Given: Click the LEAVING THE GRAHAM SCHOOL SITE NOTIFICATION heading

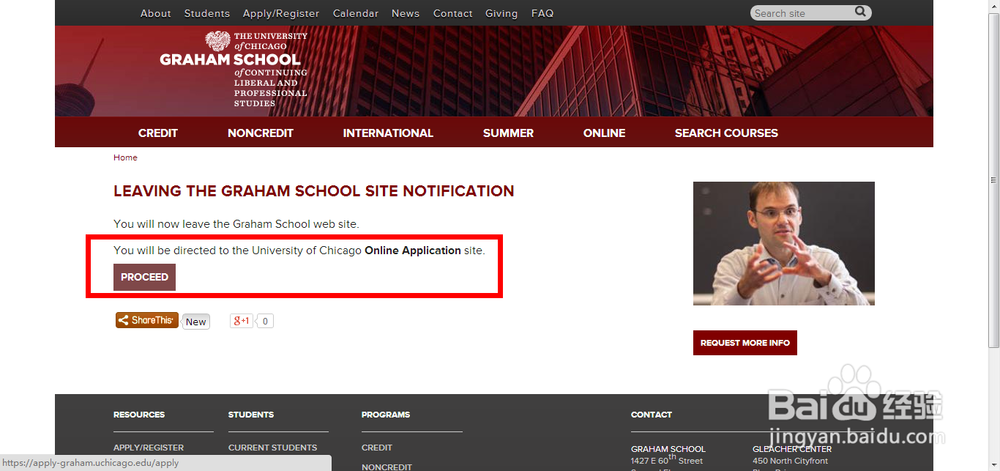Looking at the screenshot, I should point(314,191).
